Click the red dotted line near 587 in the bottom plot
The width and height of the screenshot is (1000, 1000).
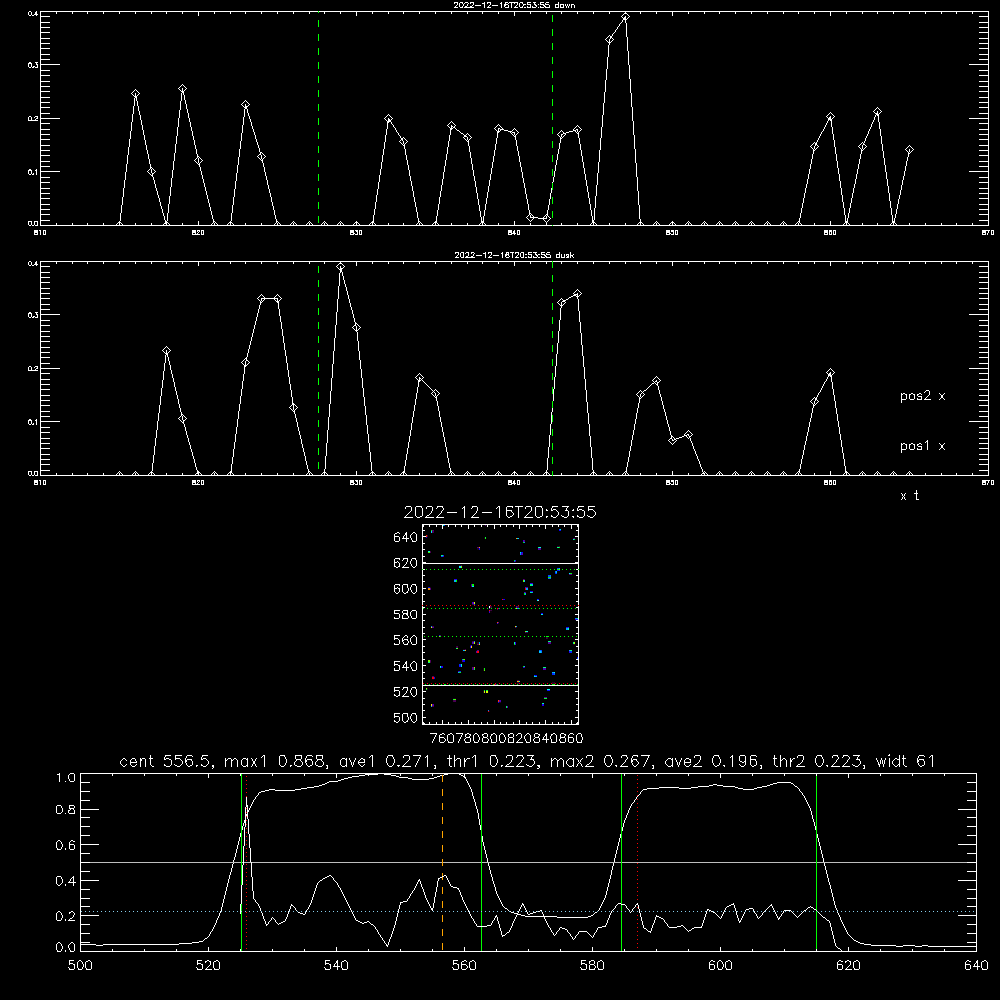[x=637, y=861]
